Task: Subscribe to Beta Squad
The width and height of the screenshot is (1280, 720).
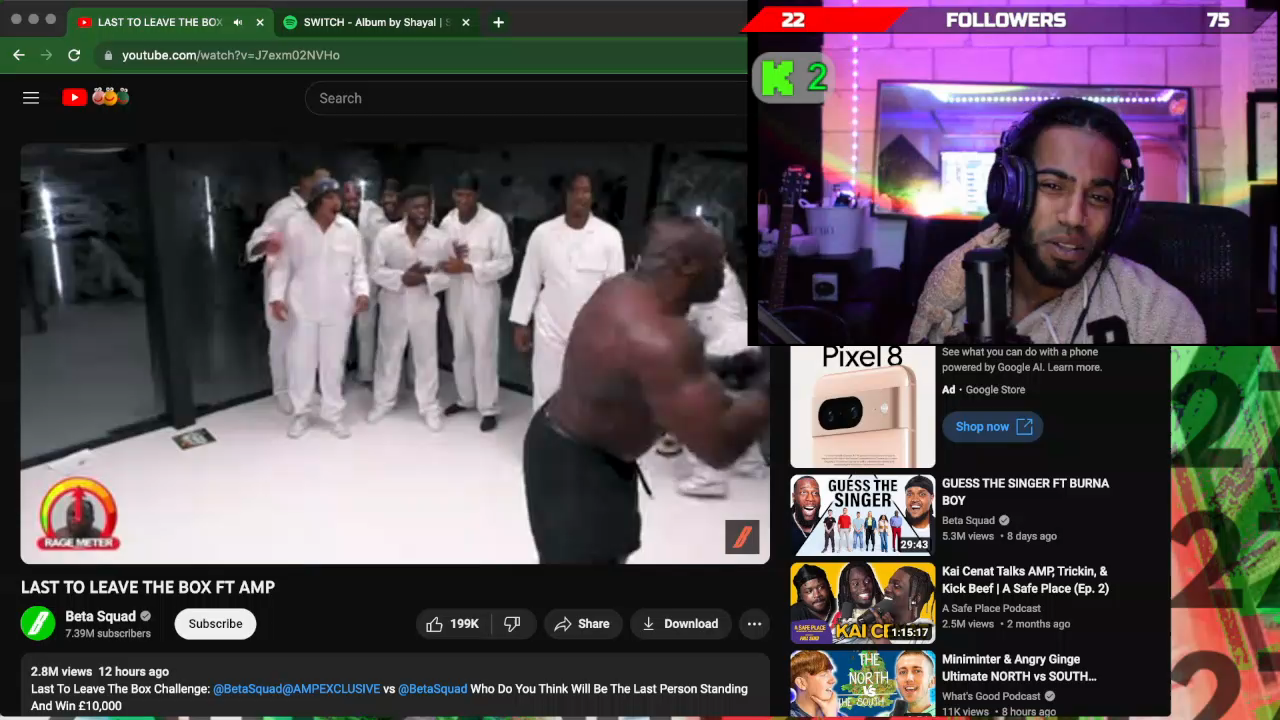Action: 215,624
